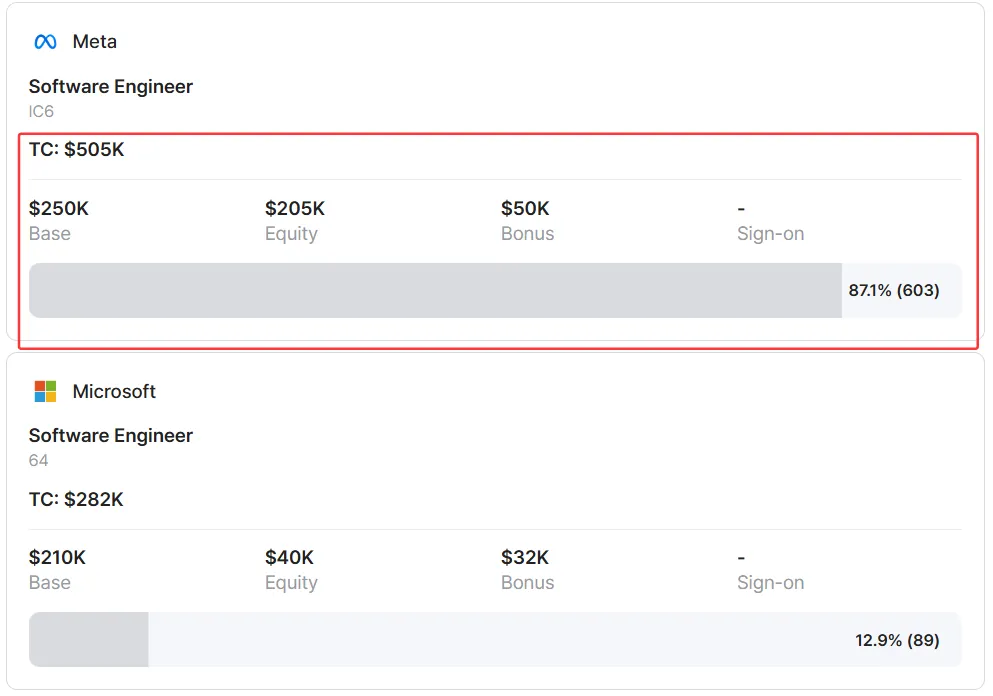Click the 87.1% (603) vote count

pyautogui.click(x=894, y=291)
